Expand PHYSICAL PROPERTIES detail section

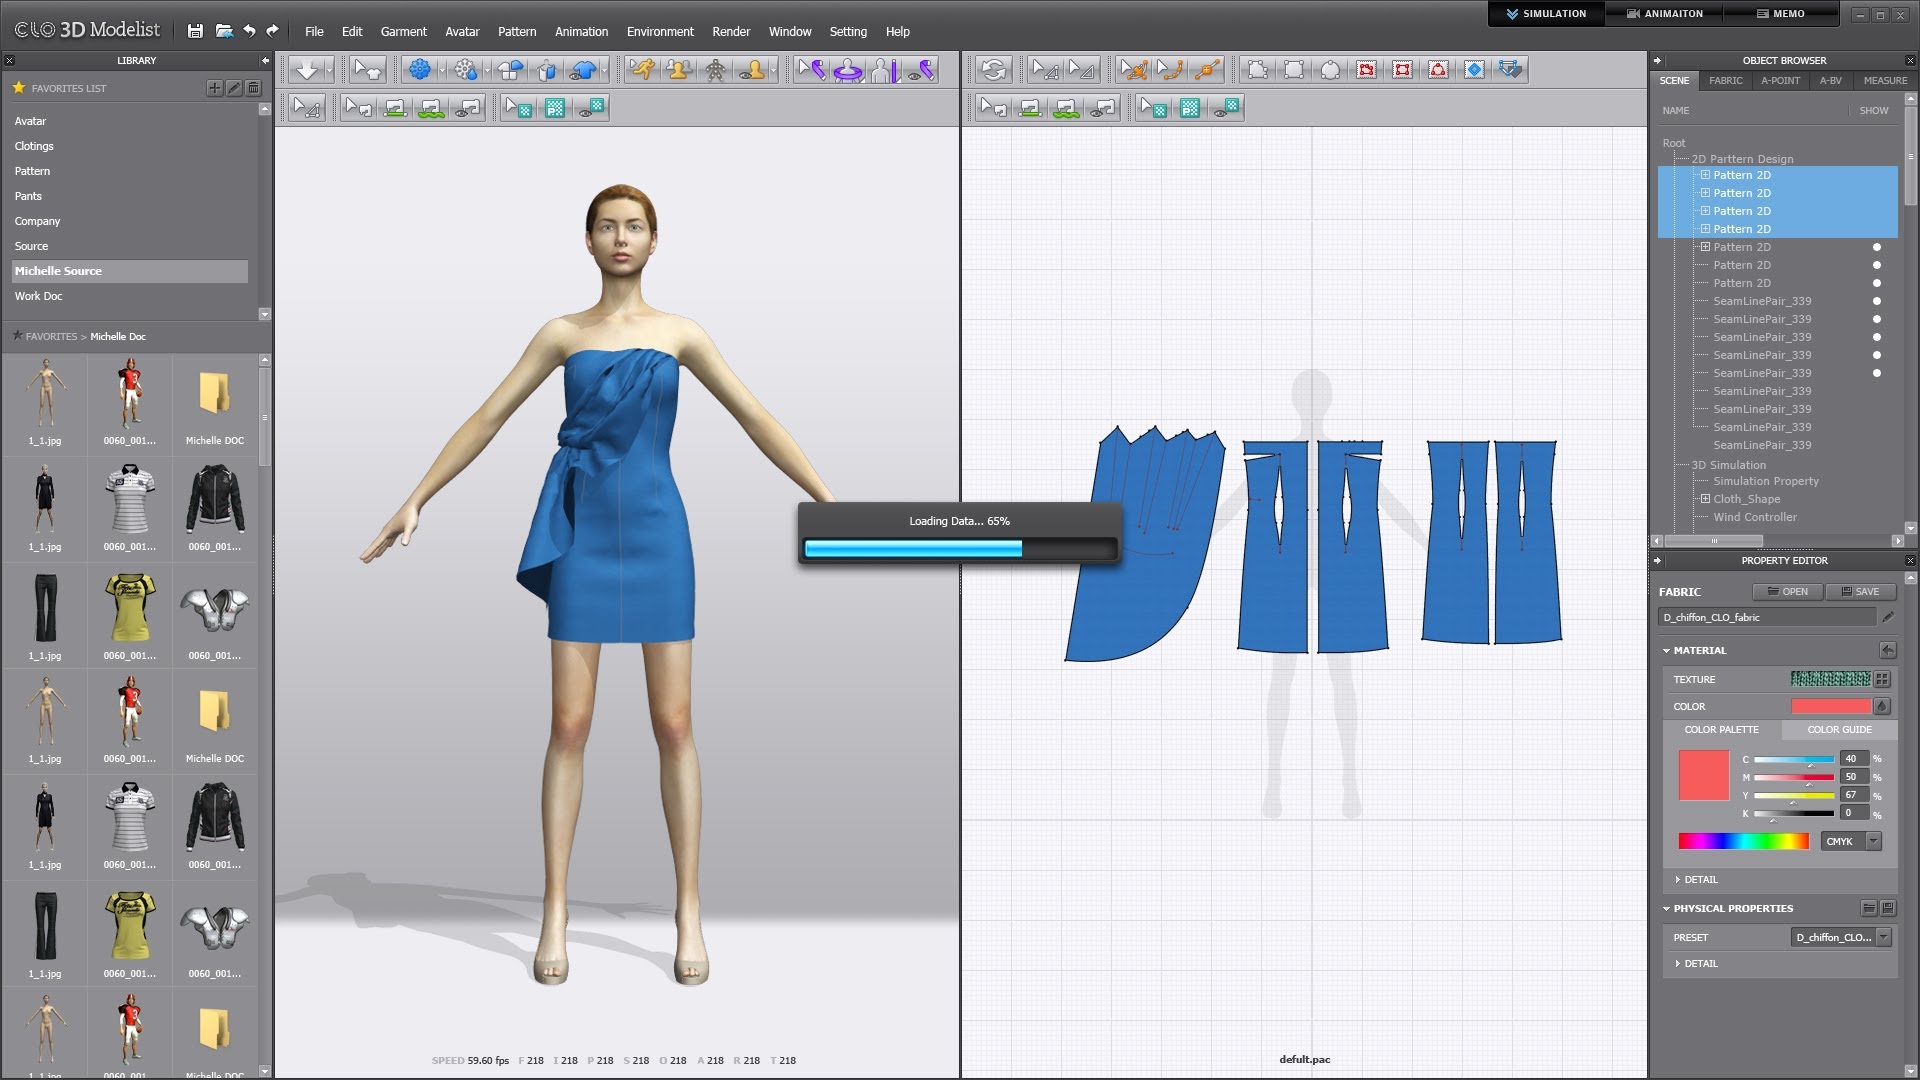(1681, 963)
